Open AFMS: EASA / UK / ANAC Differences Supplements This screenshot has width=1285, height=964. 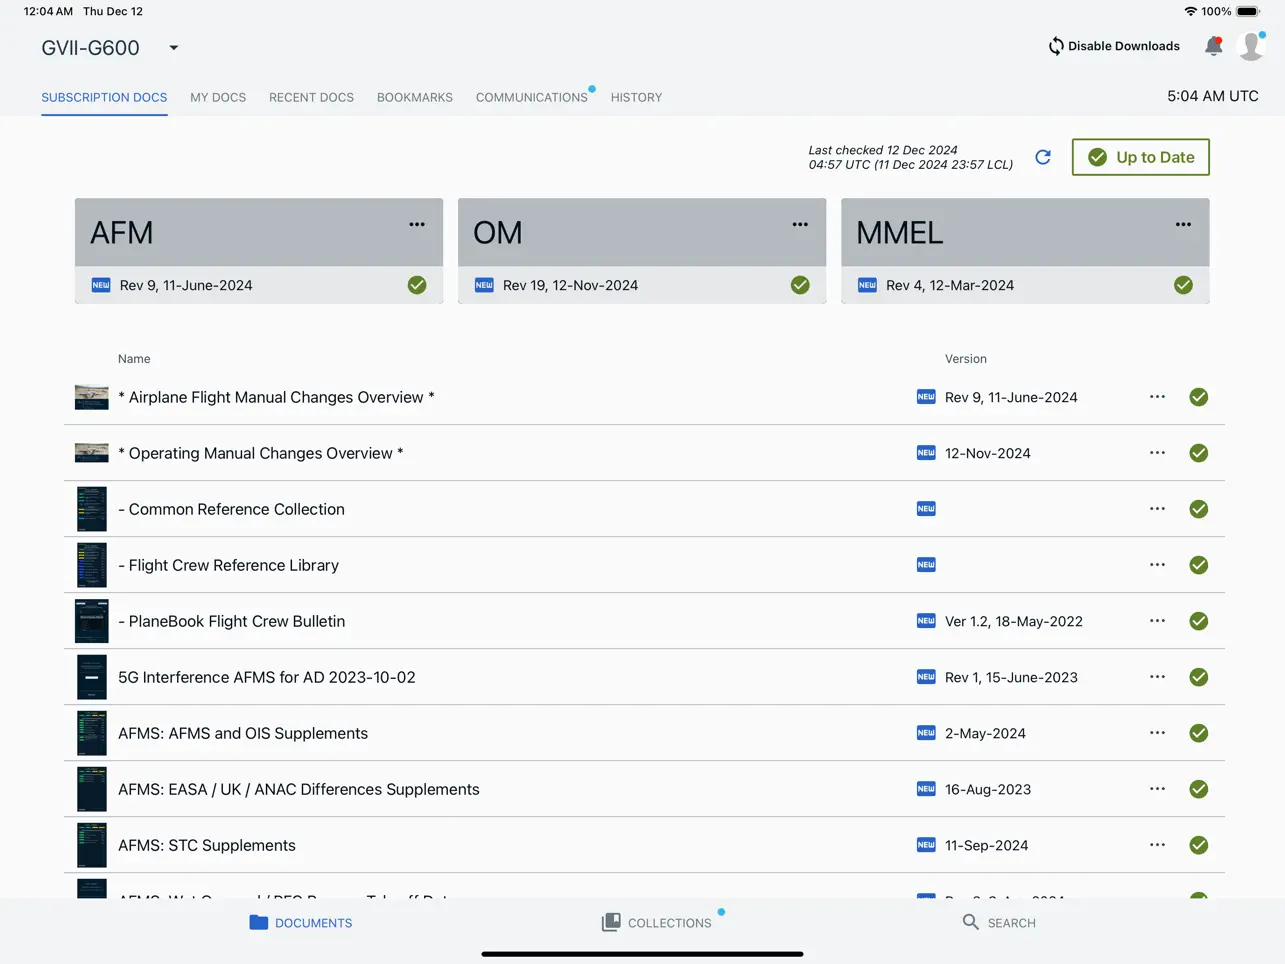point(299,789)
